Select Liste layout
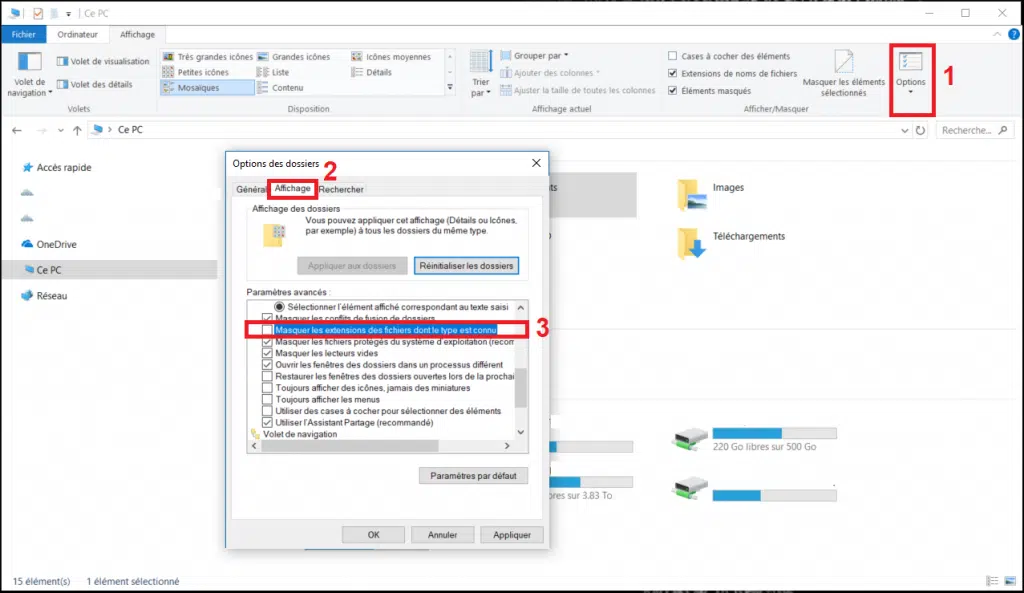The width and height of the screenshot is (1024, 593). [273, 72]
